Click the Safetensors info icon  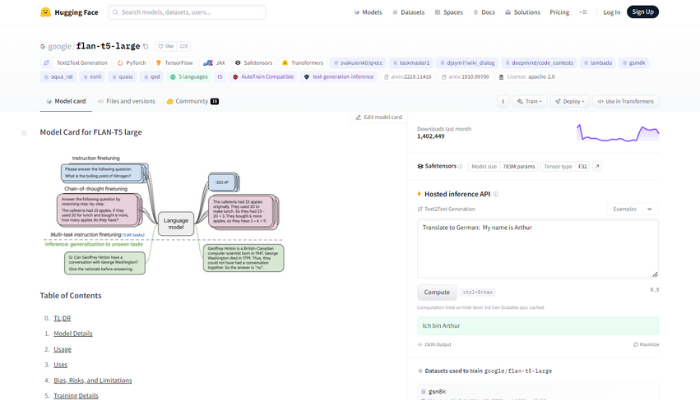click(460, 167)
